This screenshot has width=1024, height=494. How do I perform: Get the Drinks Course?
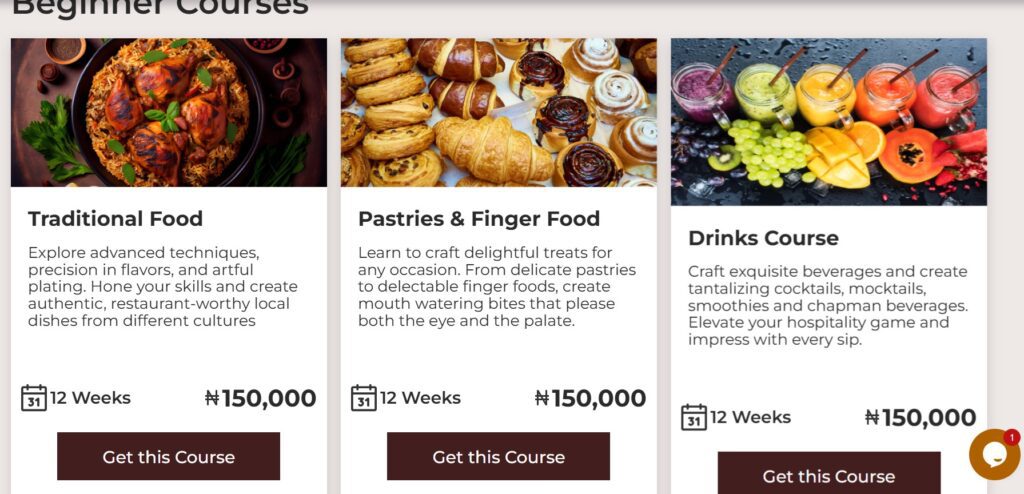(x=828, y=475)
